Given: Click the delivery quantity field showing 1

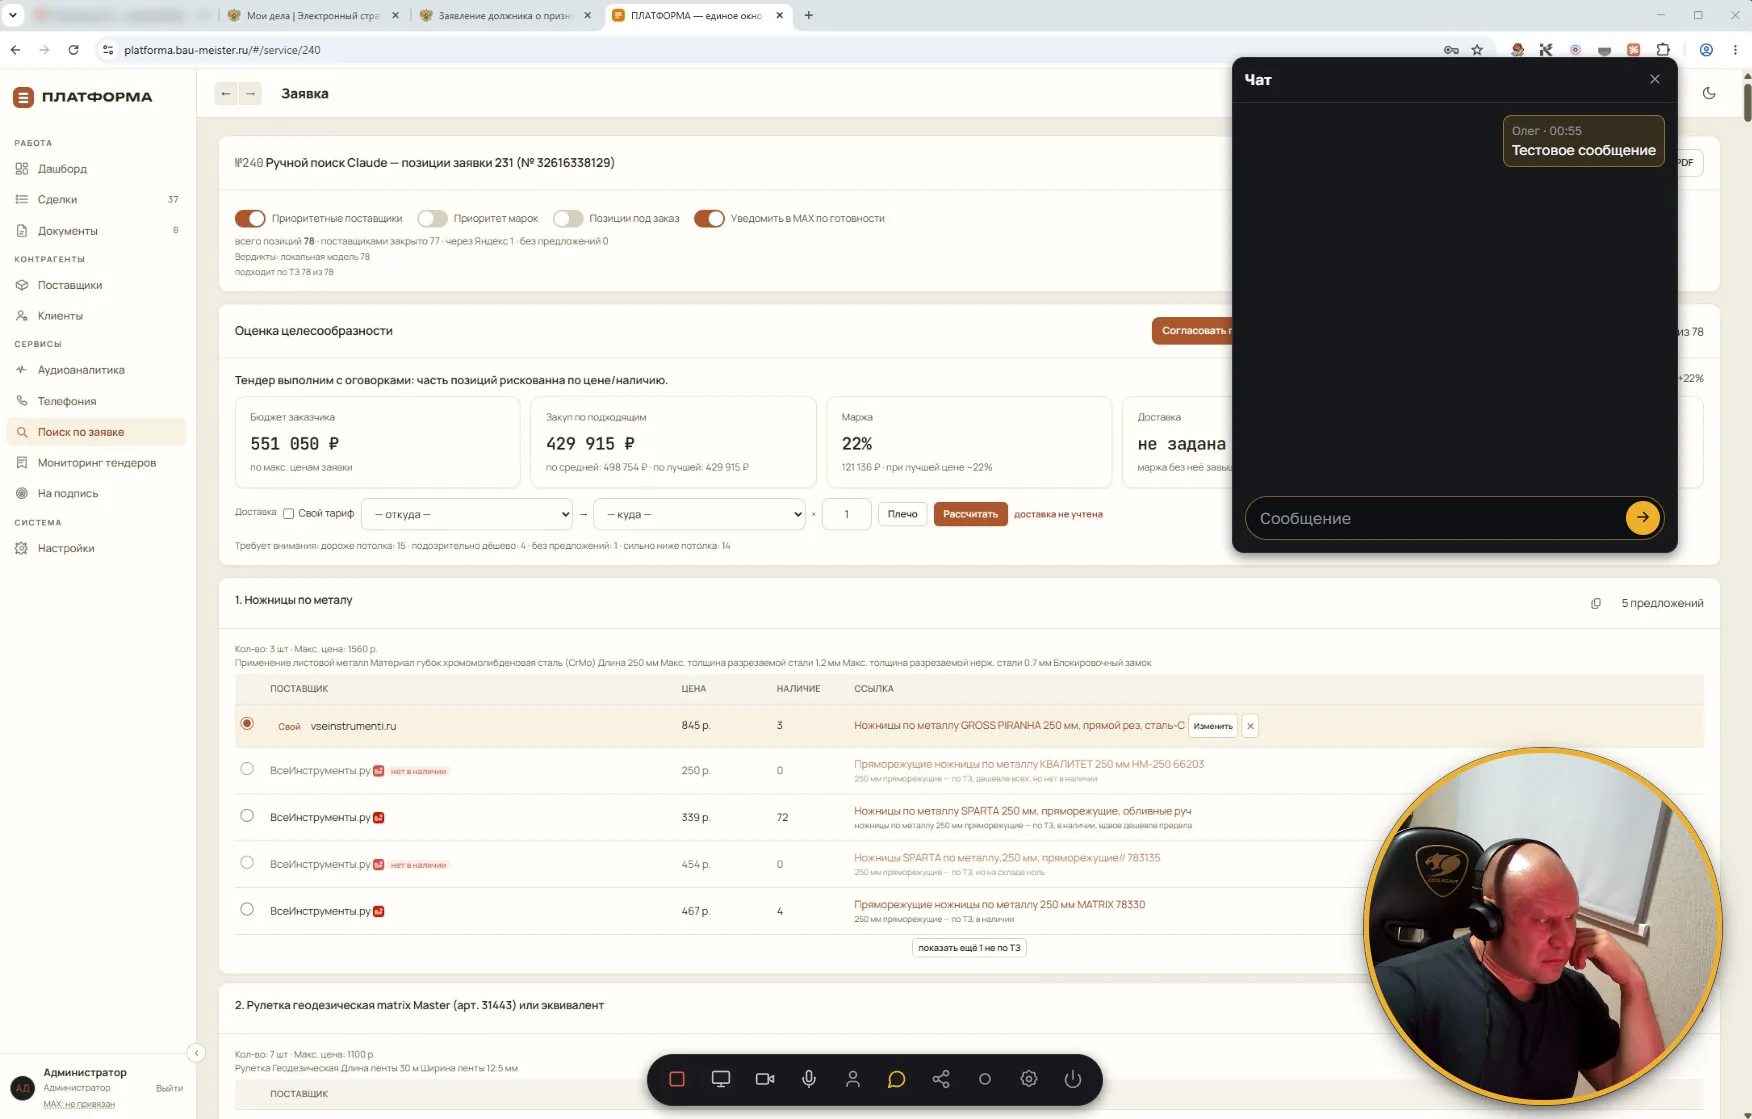Looking at the screenshot, I should coord(846,514).
